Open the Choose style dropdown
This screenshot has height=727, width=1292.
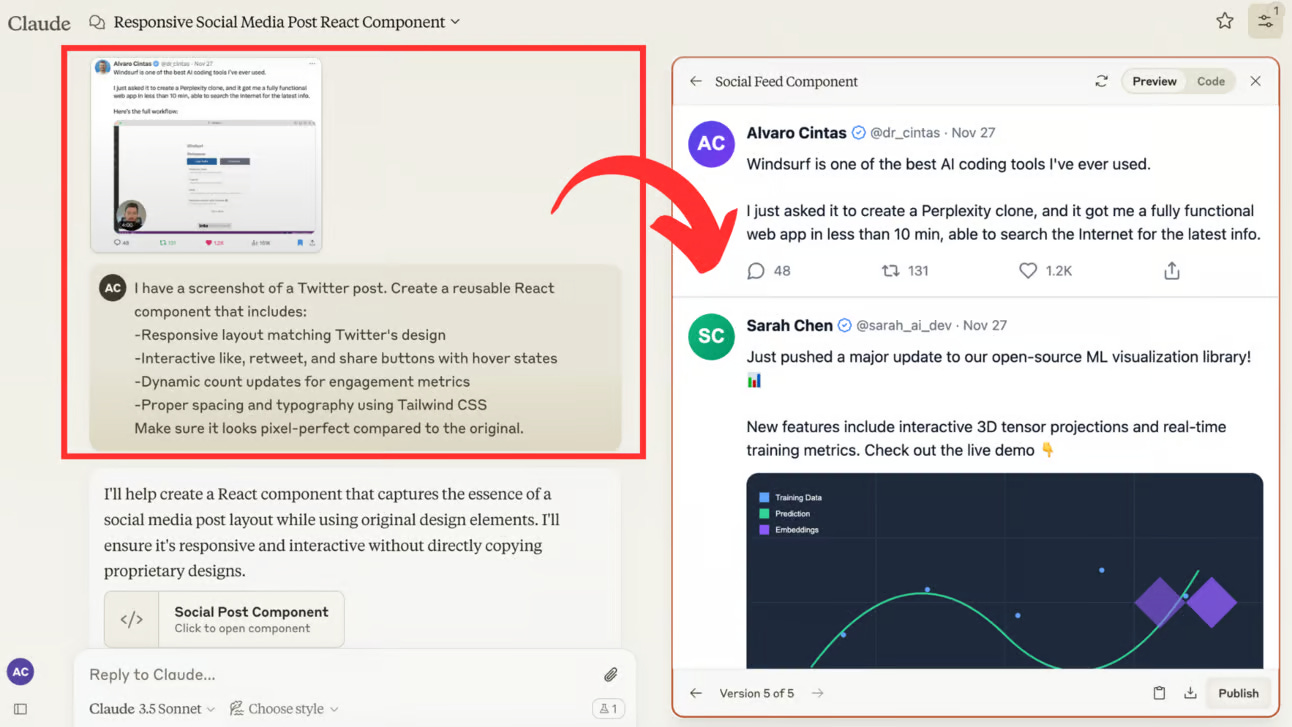tap(285, 708)
